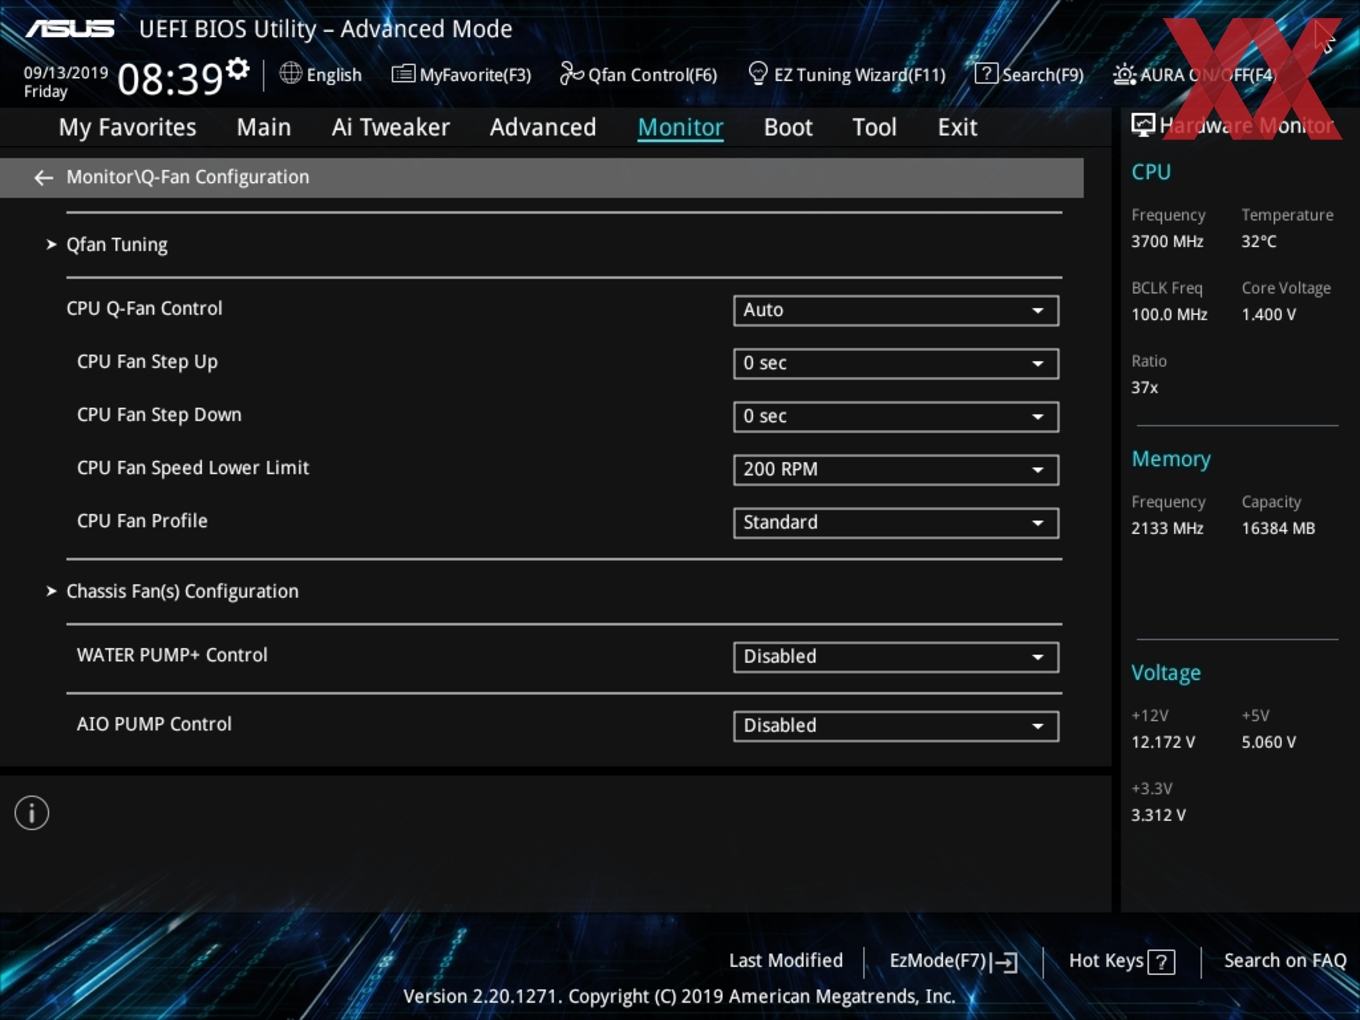Screen dimensions: 1360x1020
Task: Switch to the My Favorites tab
Action: tap(127, 127)
